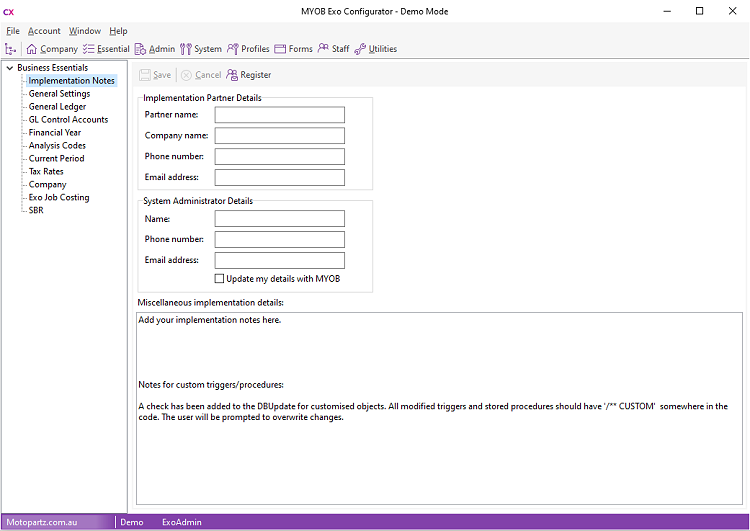Click Demo in the status bar
Image resolution: width=750 pixels, height=531 pixels.
(x=132, y=522)
